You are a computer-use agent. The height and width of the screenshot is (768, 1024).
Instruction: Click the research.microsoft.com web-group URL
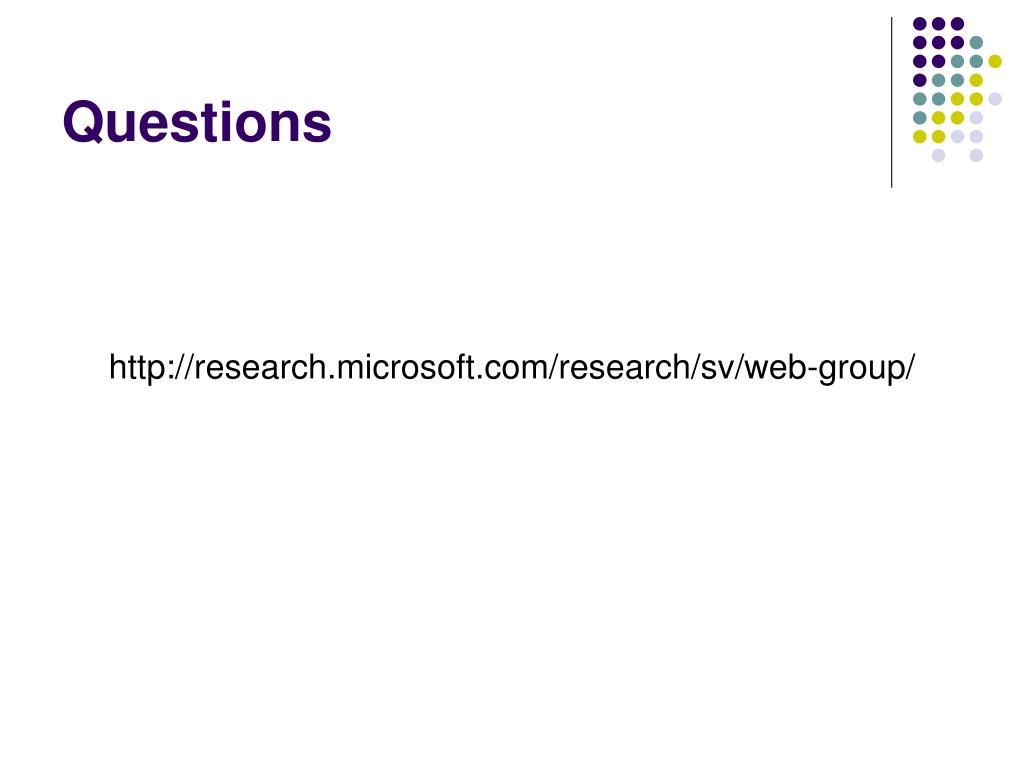point(512,367)
